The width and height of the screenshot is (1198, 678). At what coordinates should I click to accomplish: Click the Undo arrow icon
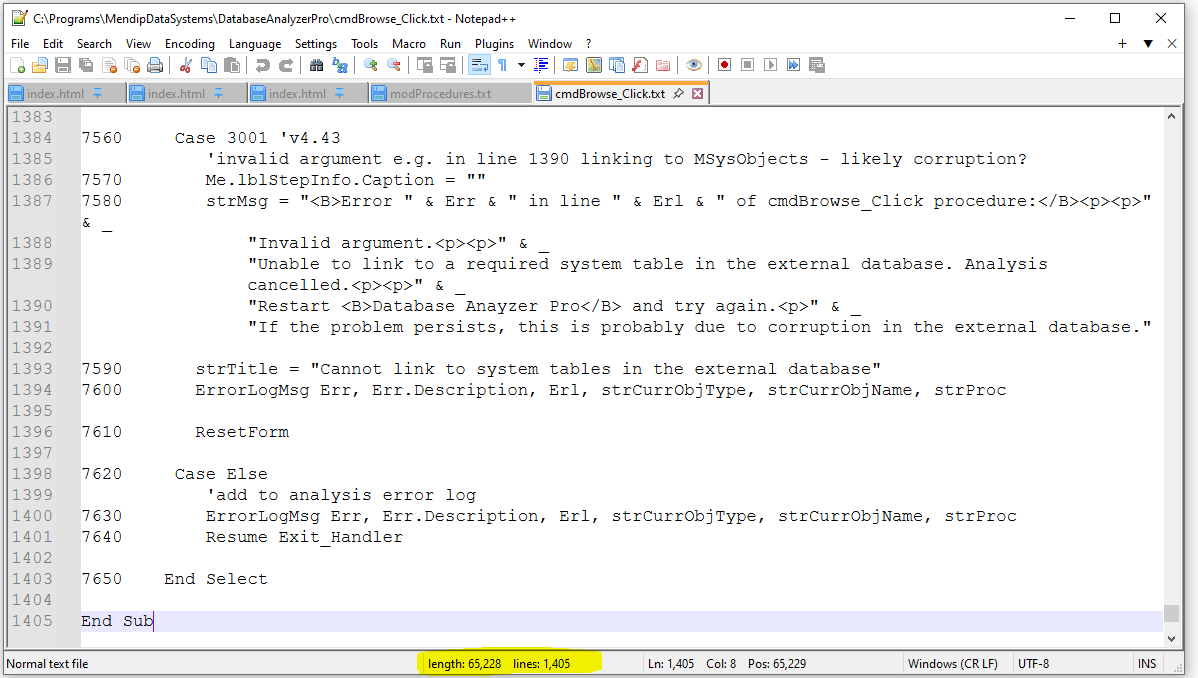tap(263, 66)
